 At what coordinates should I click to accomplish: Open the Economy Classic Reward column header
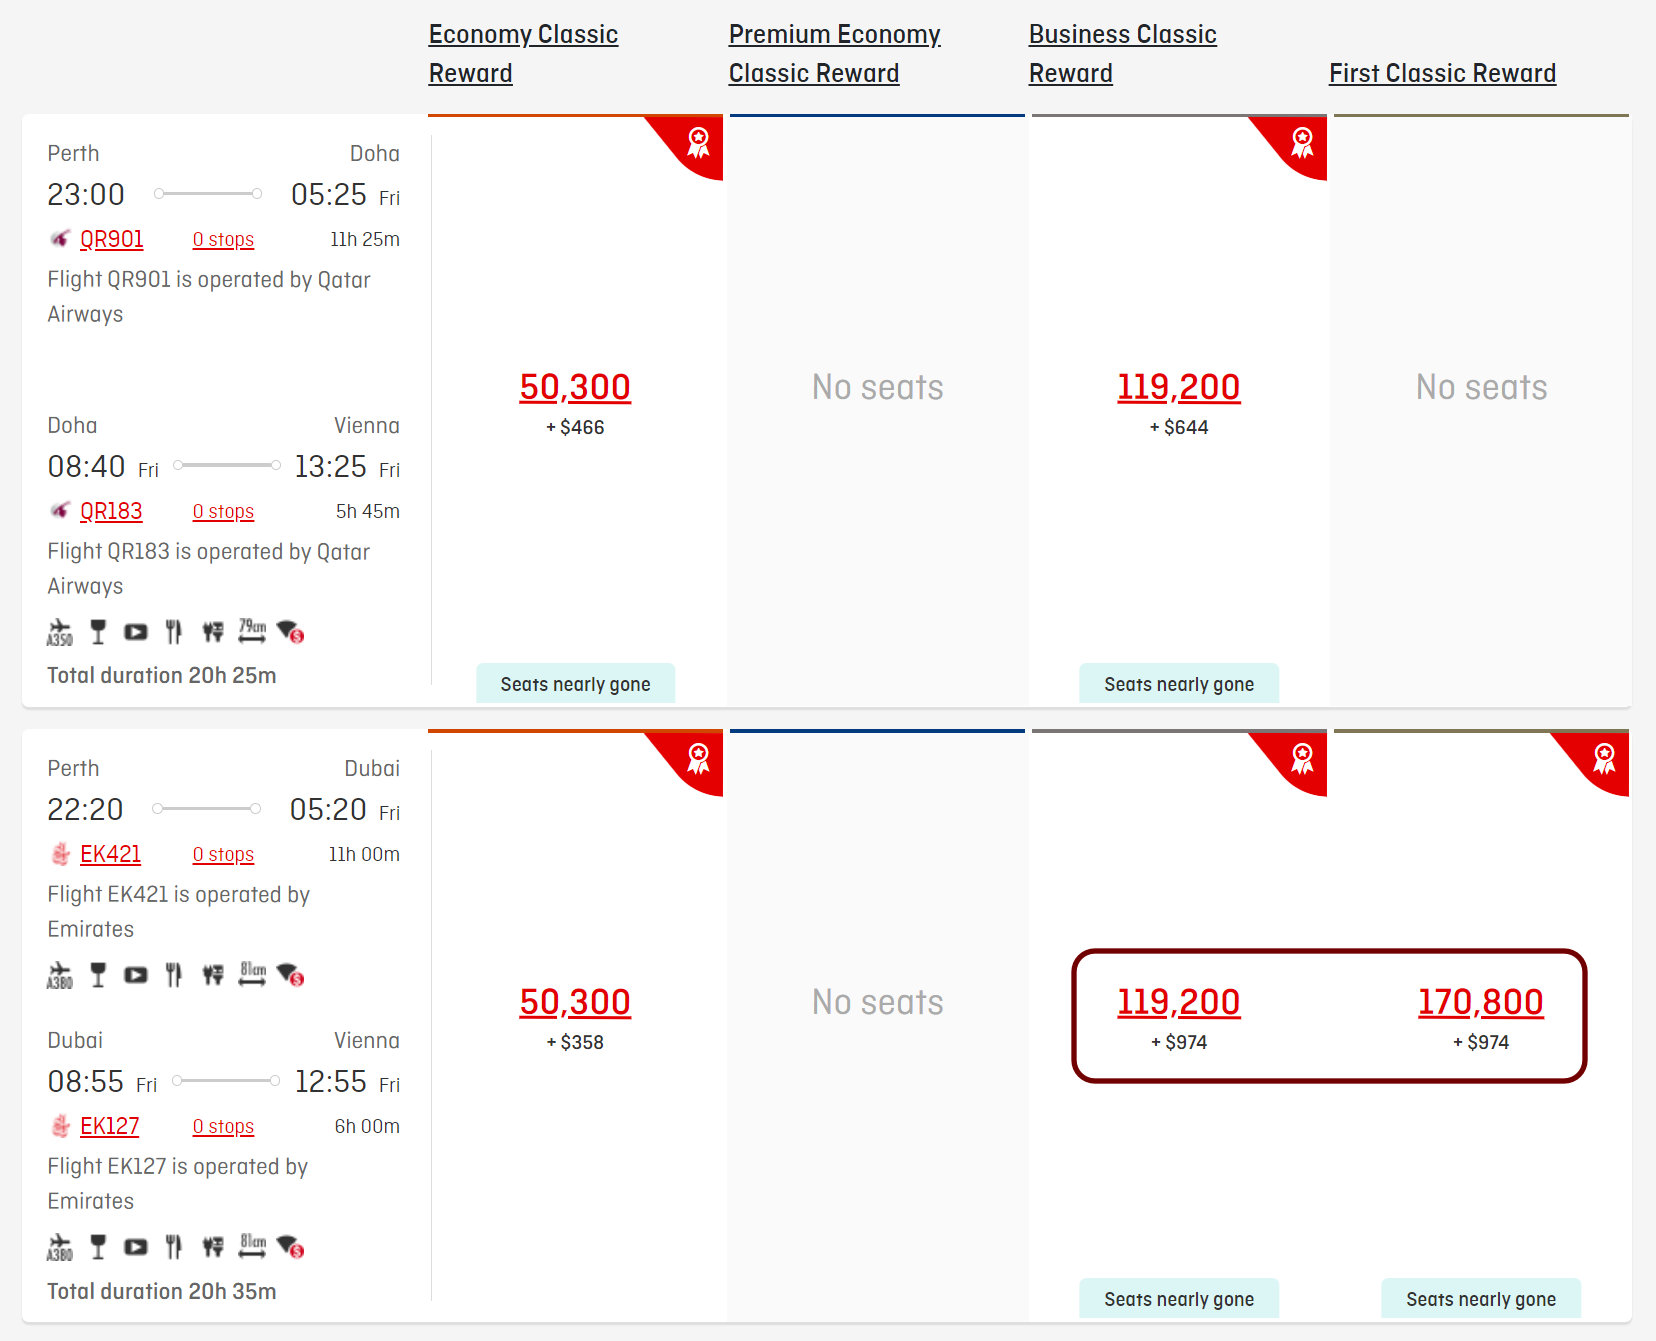523,54
